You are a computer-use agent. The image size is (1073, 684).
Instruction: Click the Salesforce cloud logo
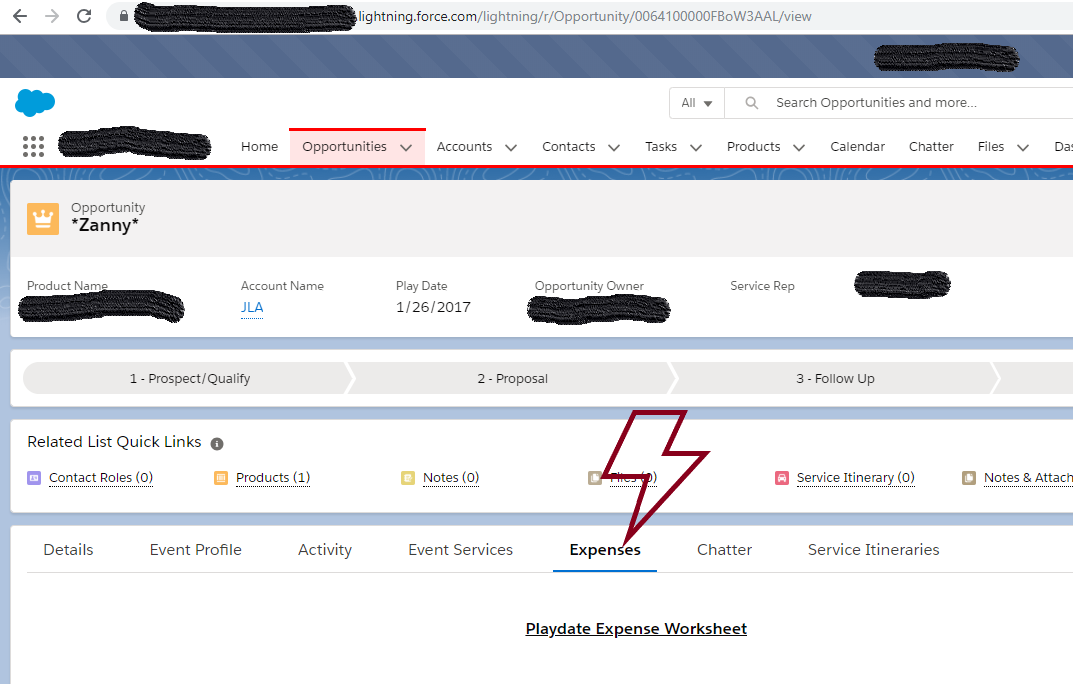pyautogui.click(x=35, y=103)
